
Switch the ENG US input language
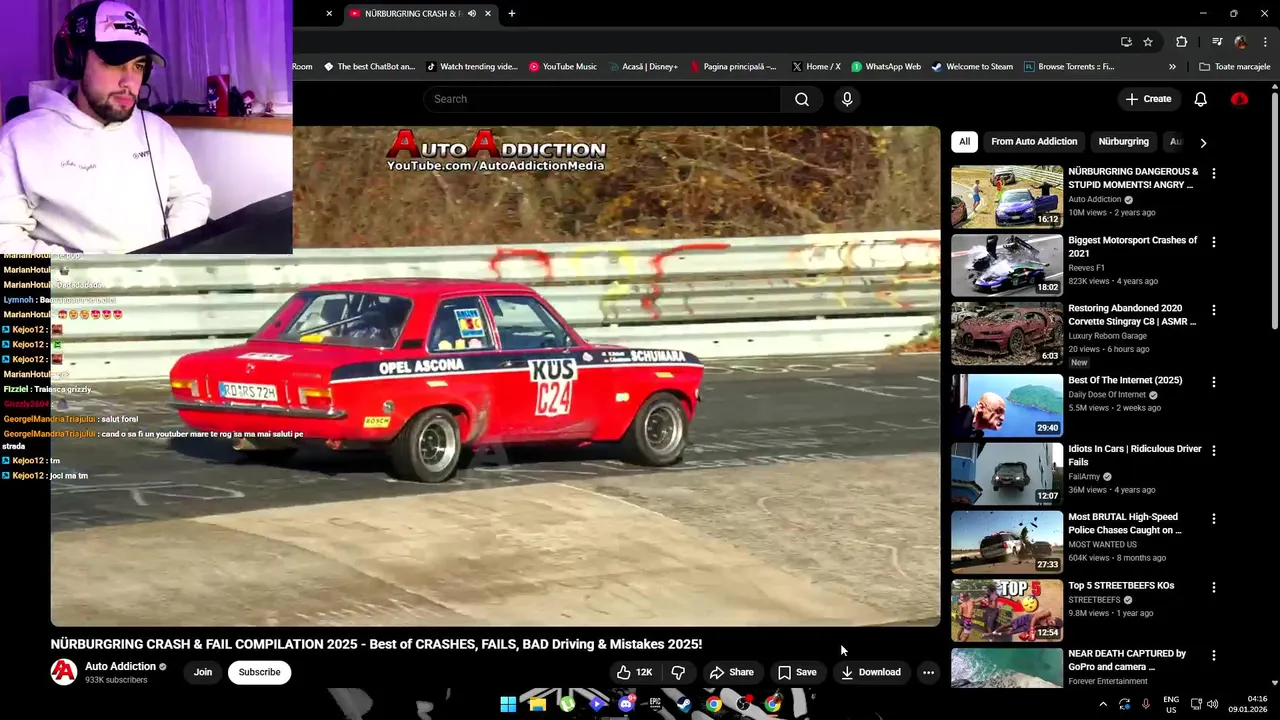(1171, 704)
